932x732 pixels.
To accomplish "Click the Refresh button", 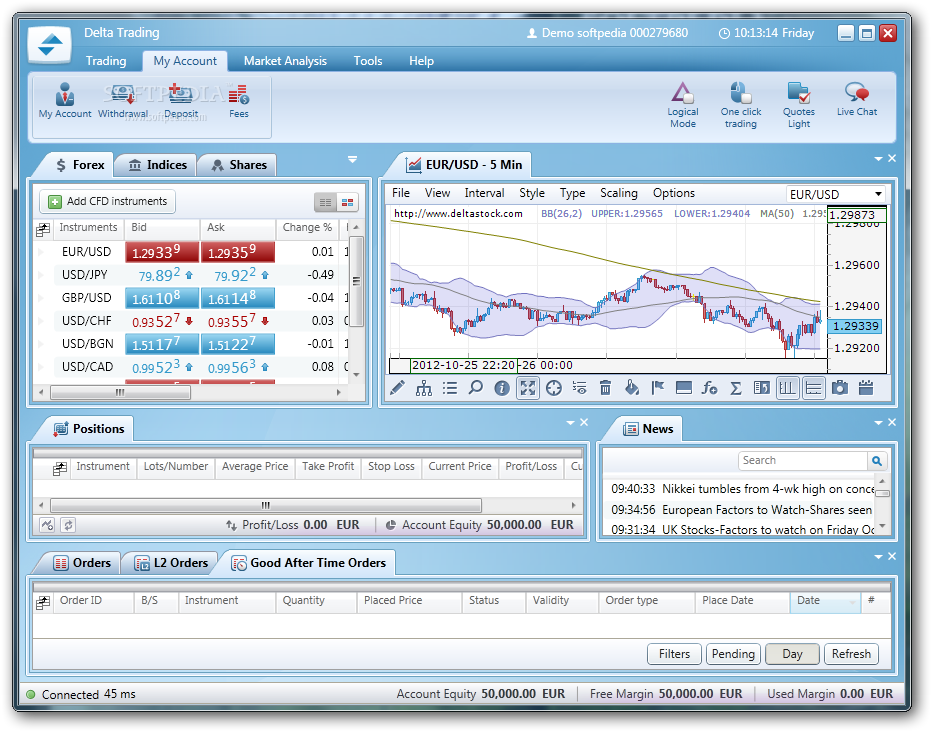I will click(x=851, y=654).
